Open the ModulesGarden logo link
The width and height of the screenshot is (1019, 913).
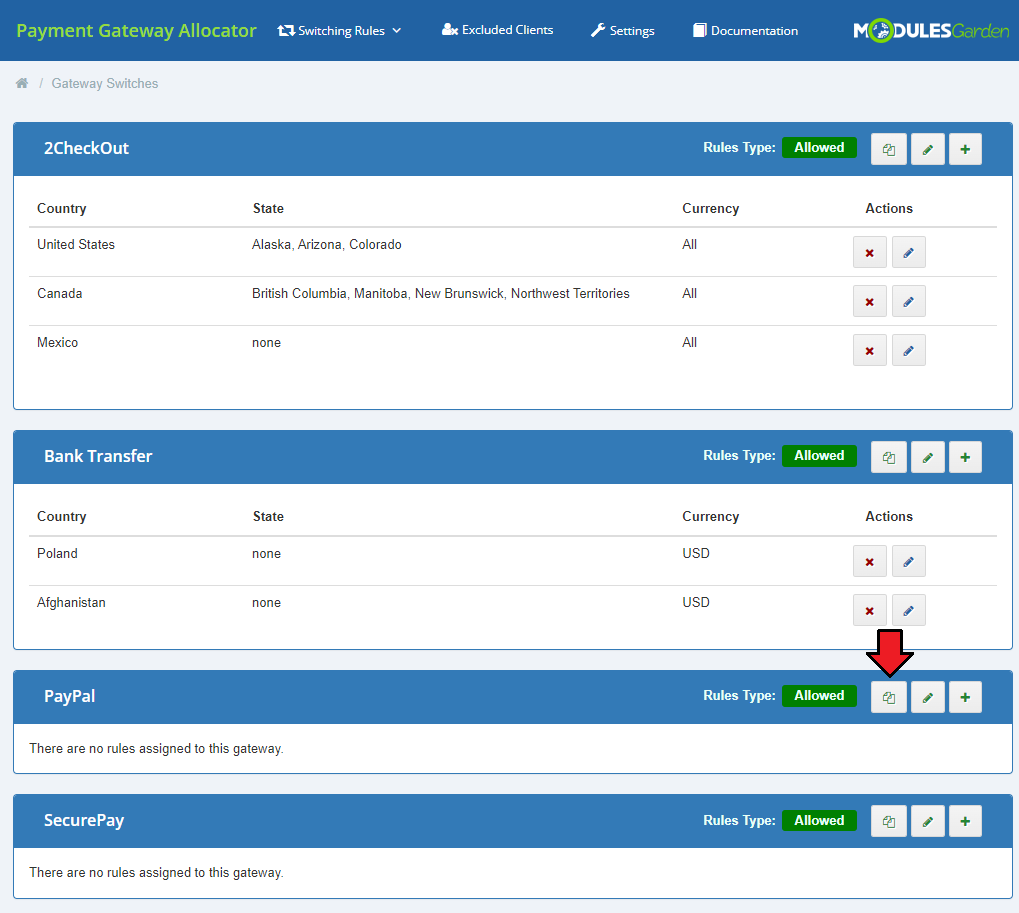click(x=931, y=31)
